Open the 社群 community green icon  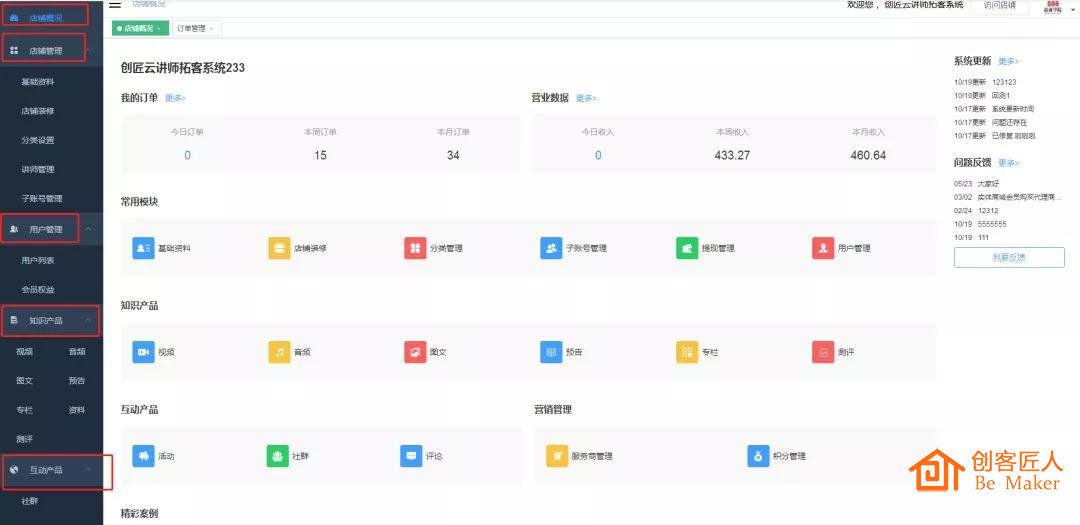click(x=277, y=456)
